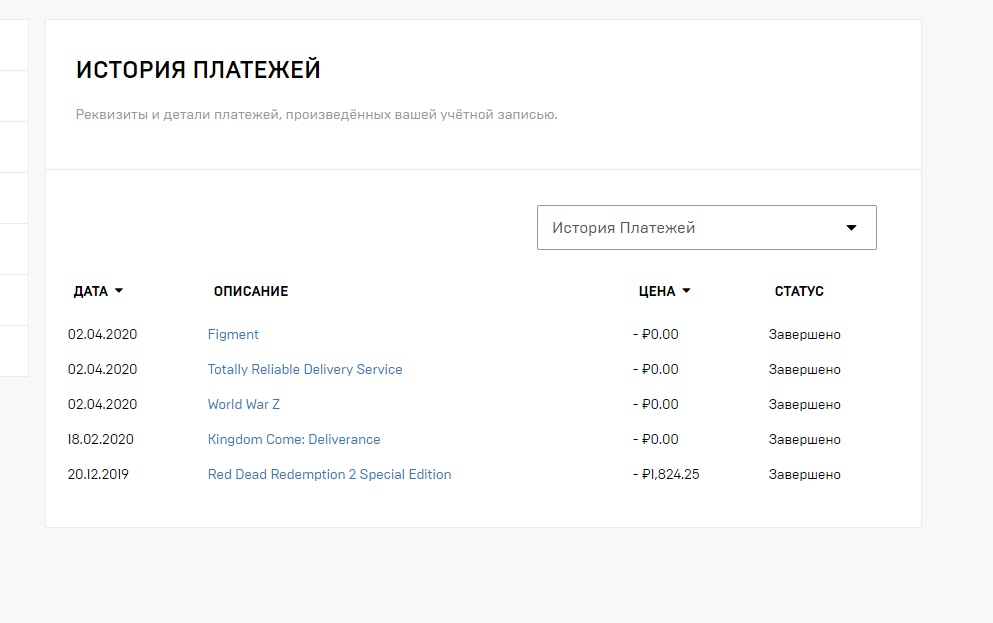
Task: Click the 20.12.2019 date entry
Action: (98, 475)
